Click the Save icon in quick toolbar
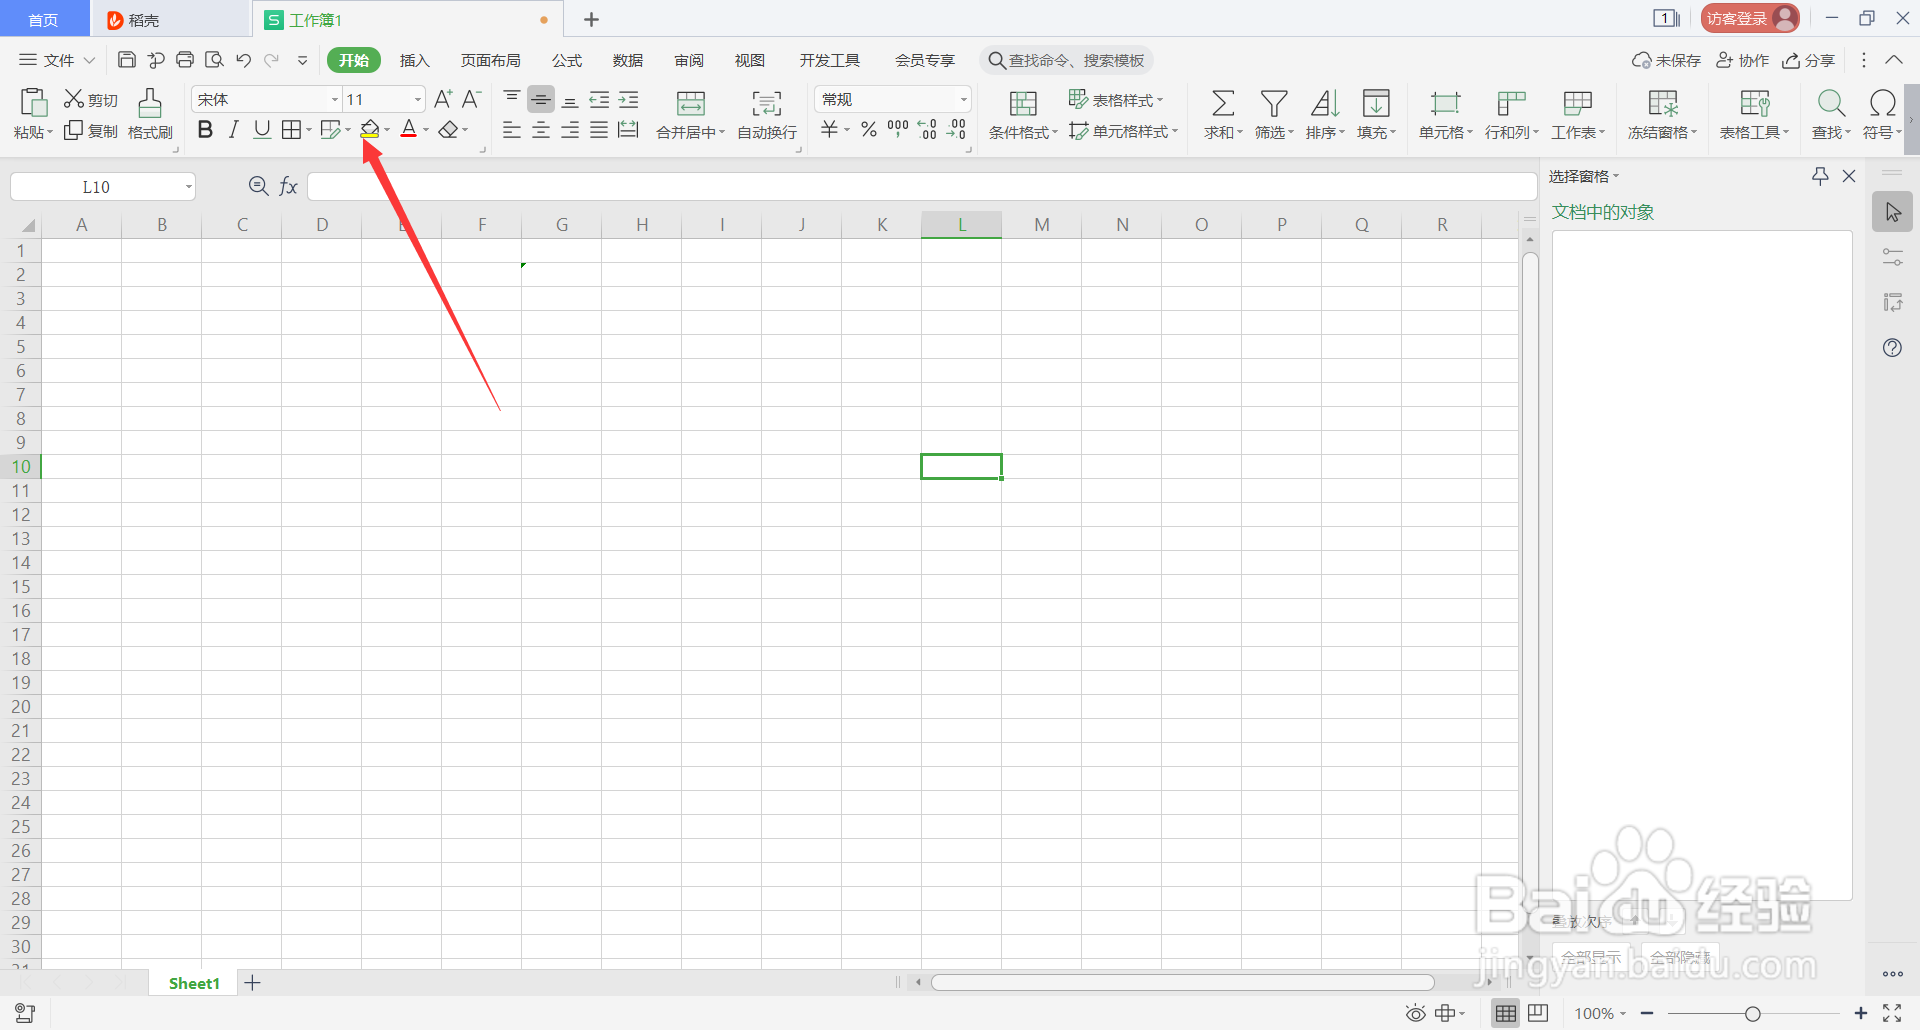Screen dimensions: 1920x1030 (x=127, y=60)
